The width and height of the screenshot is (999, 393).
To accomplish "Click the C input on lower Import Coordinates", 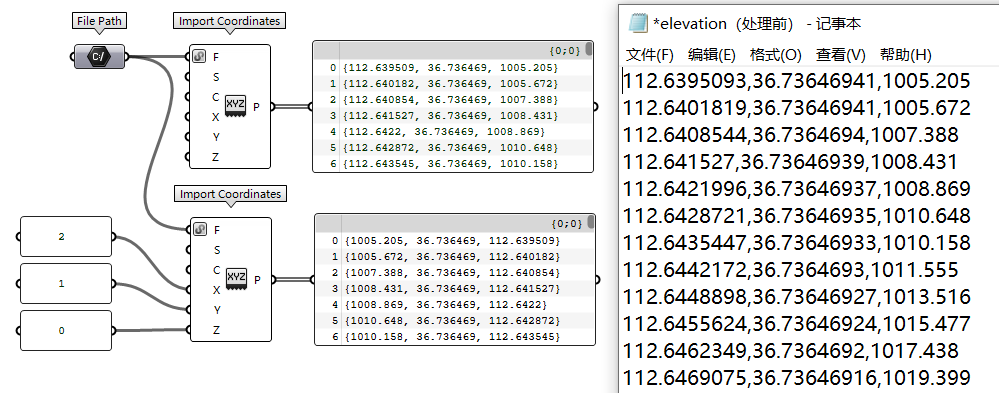I will click(217, 269).
